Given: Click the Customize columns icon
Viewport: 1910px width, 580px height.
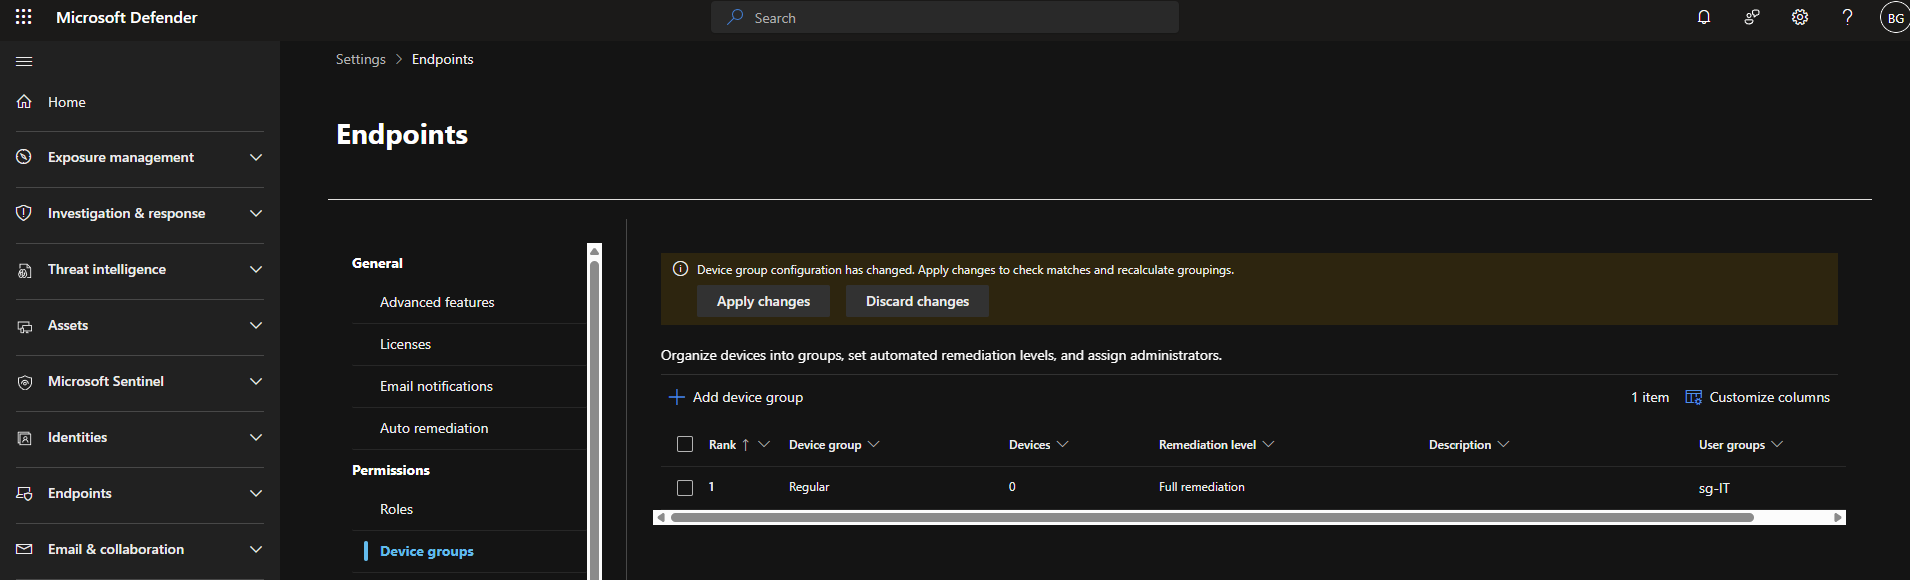Looking at the screenshot, I should point(1693,397).
